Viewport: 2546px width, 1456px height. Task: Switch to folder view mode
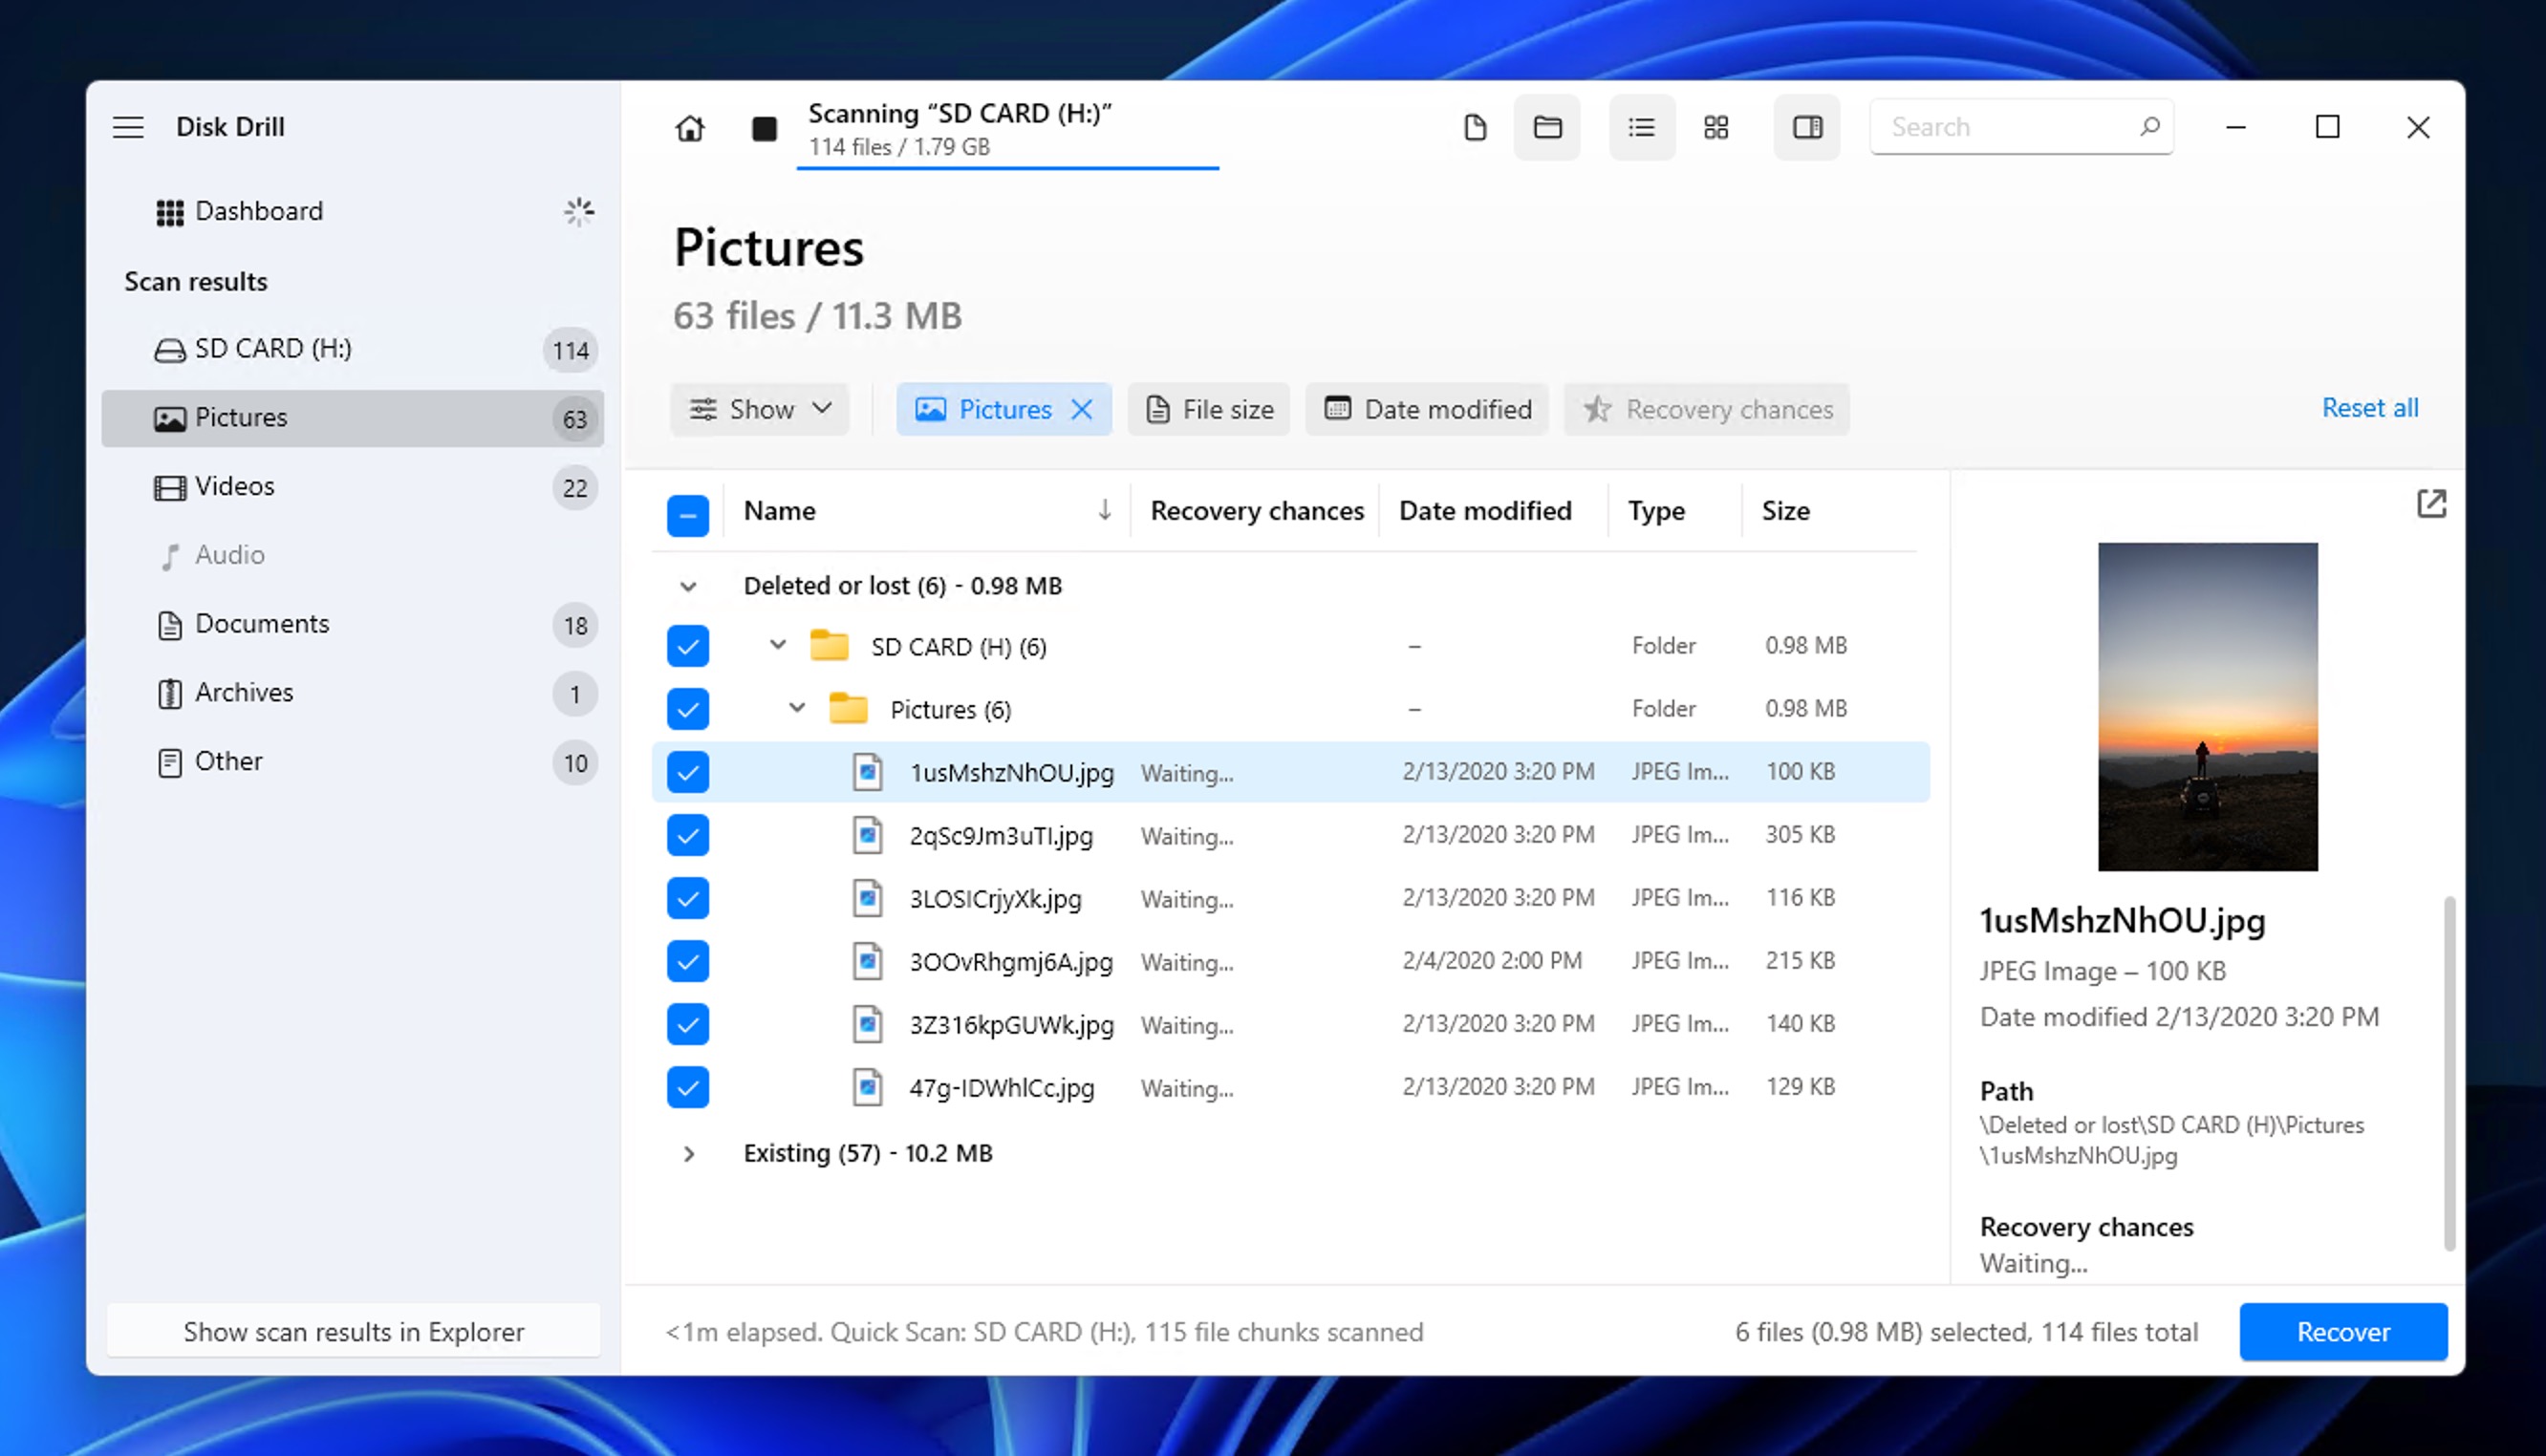[1547, 127]
